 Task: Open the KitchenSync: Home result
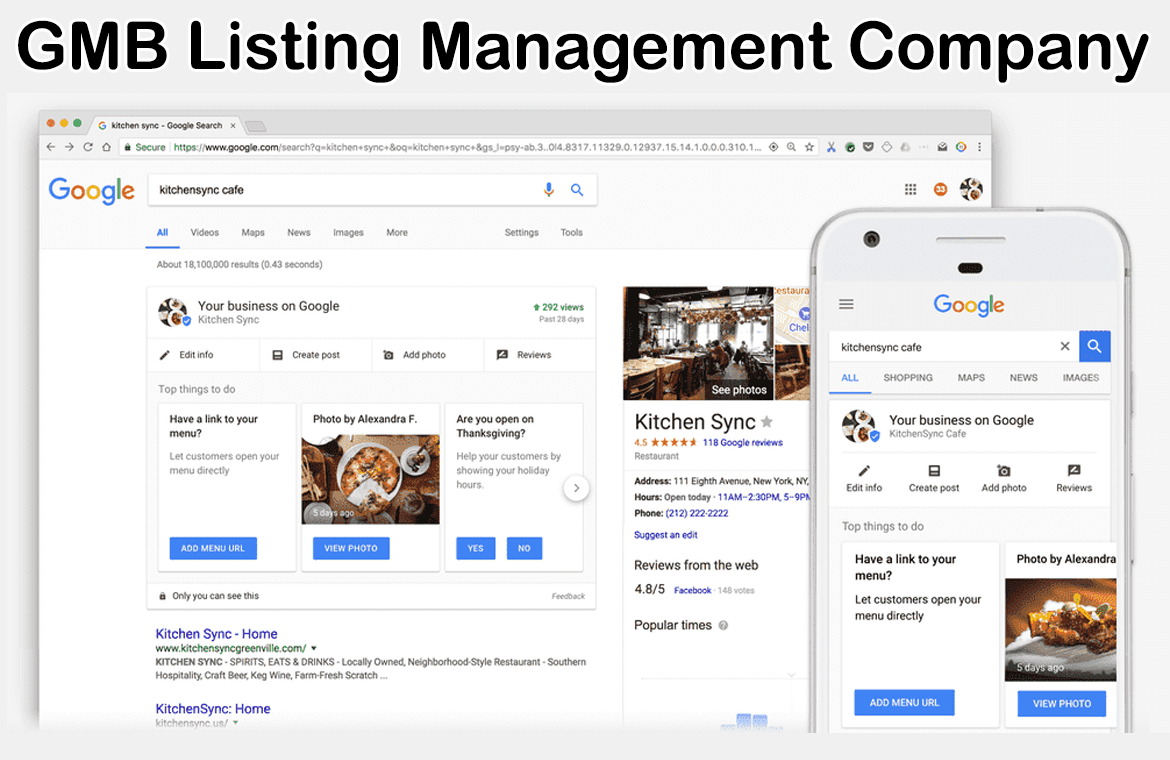pyautogui.click(x=213, y=709)
